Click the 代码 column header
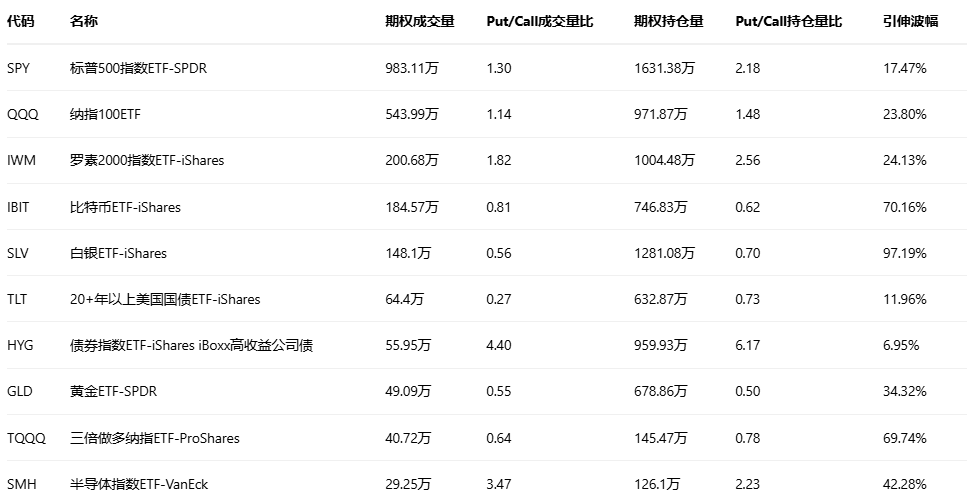 [x=20, y=22]
